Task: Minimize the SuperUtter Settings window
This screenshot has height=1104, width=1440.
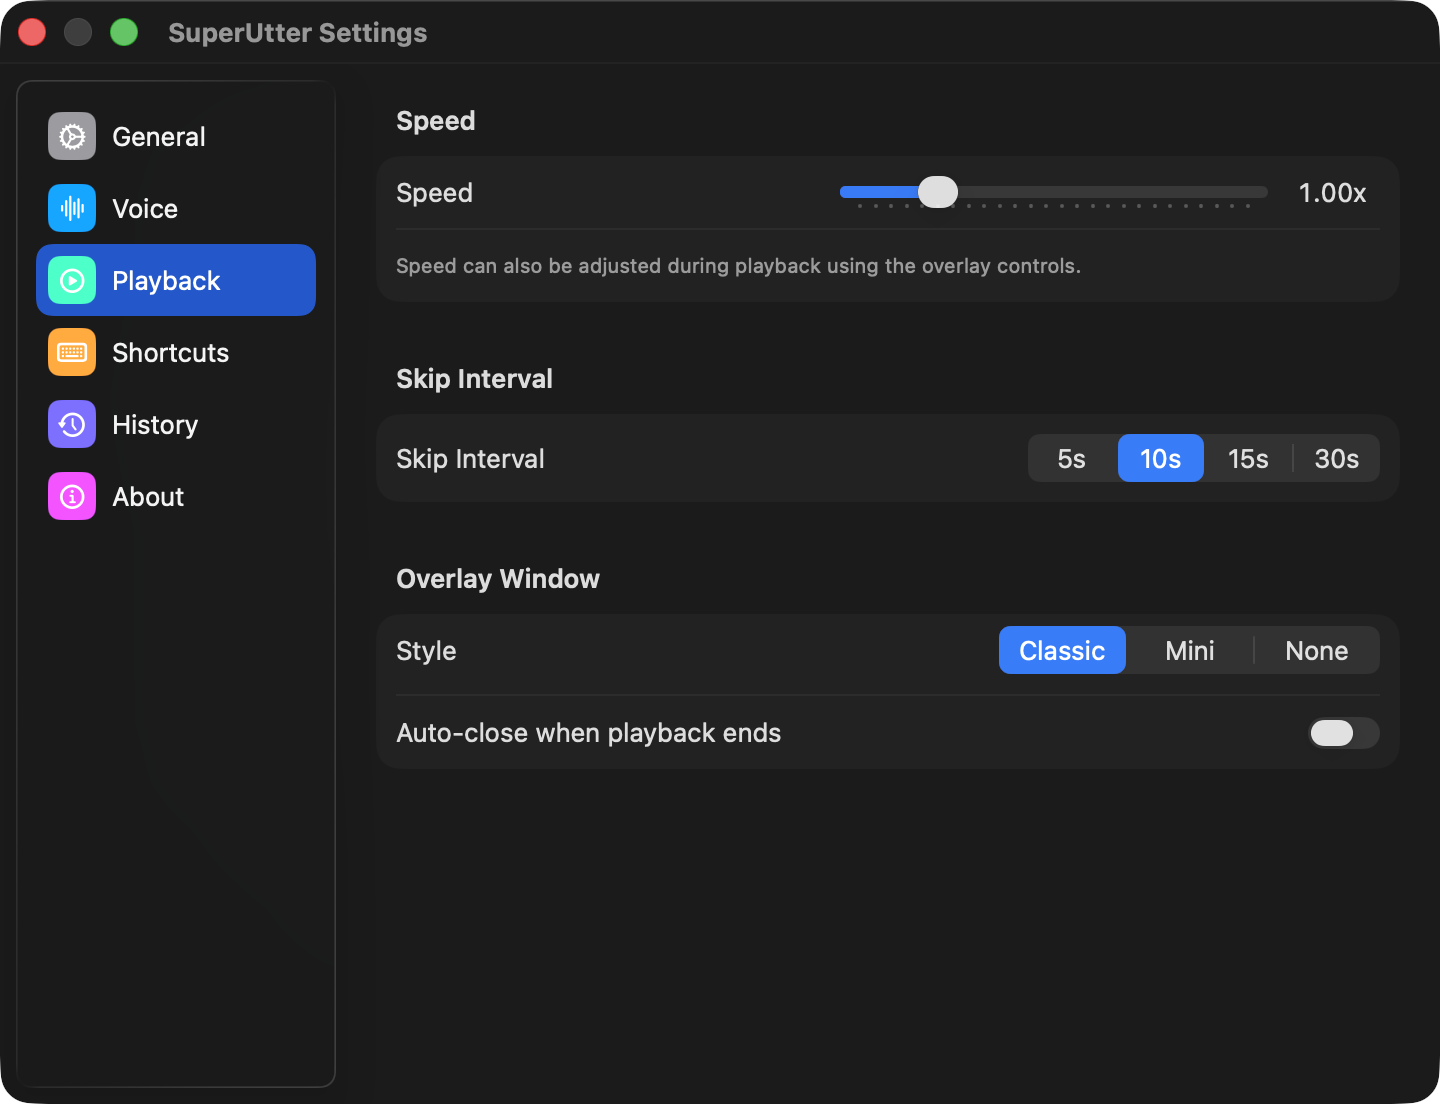Action: (x=78, y=32)
